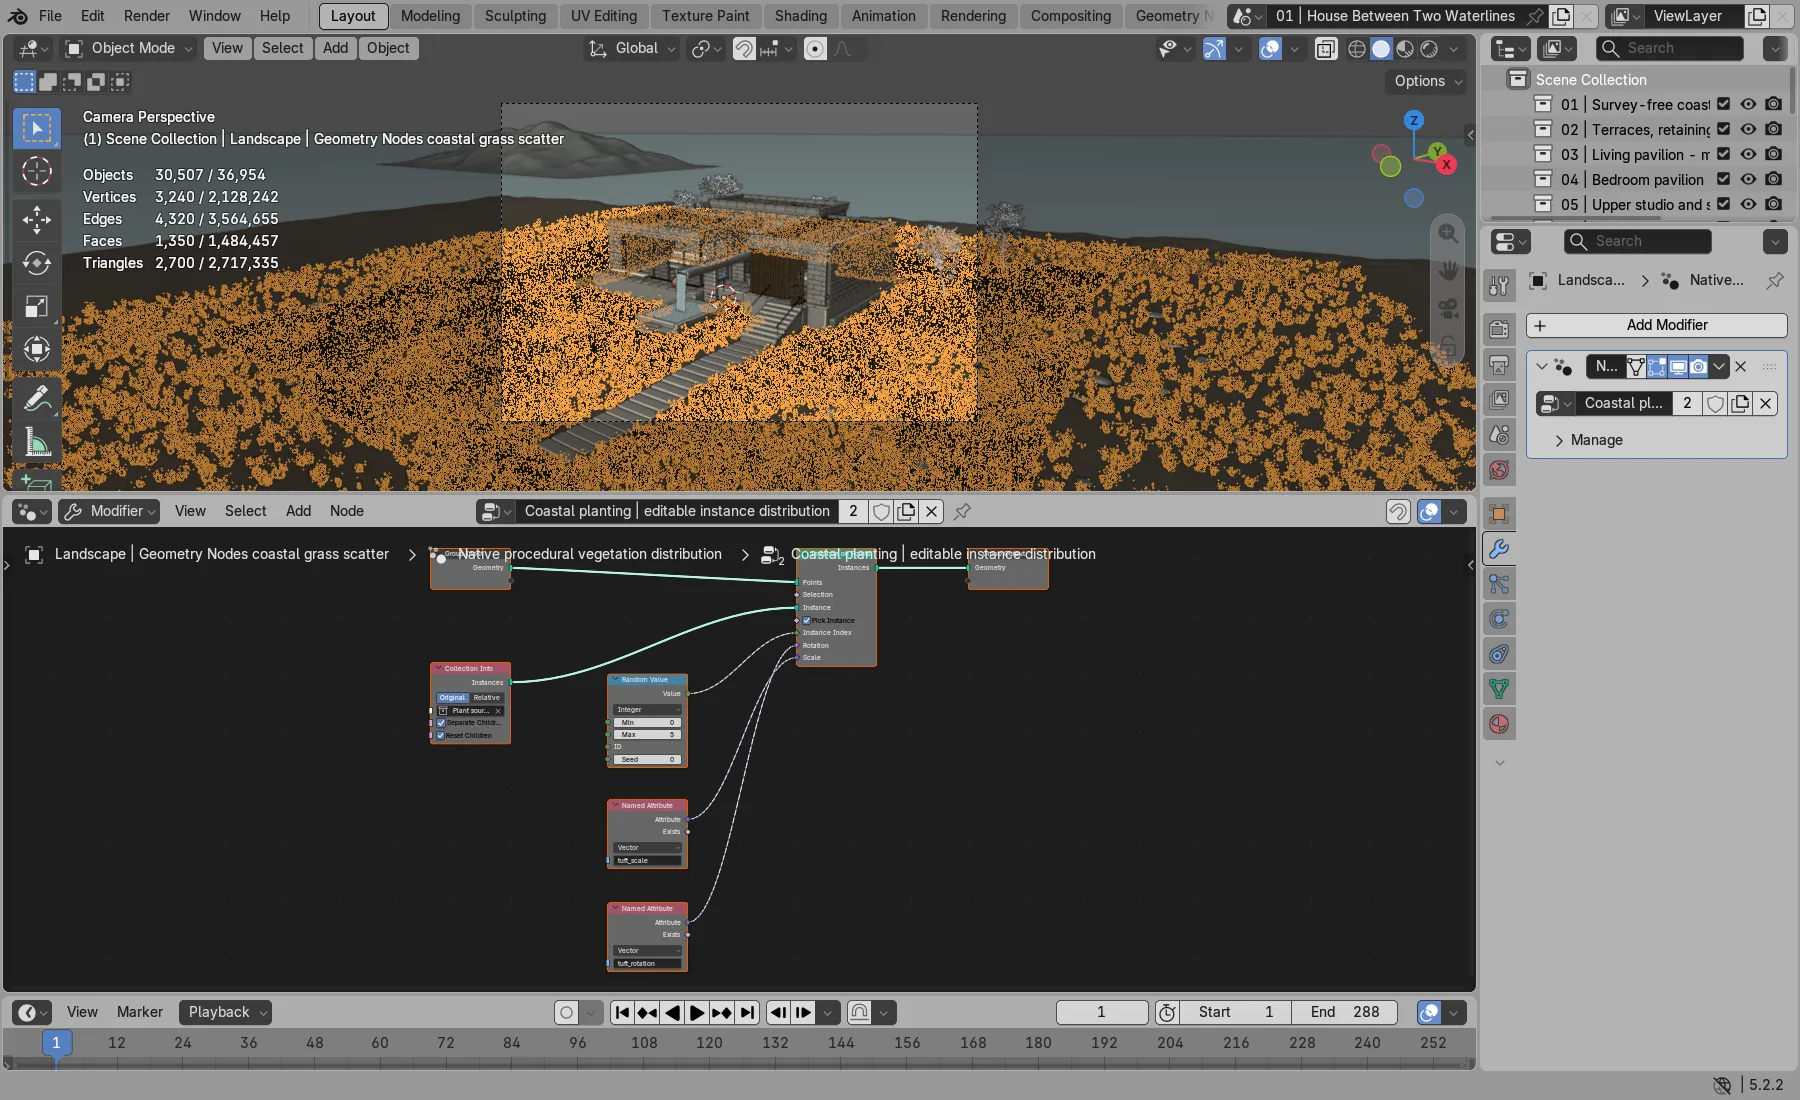Activate the Rotate tool
The image size is (1800, 1100).
pyautogui.click(x=37, y=263)
